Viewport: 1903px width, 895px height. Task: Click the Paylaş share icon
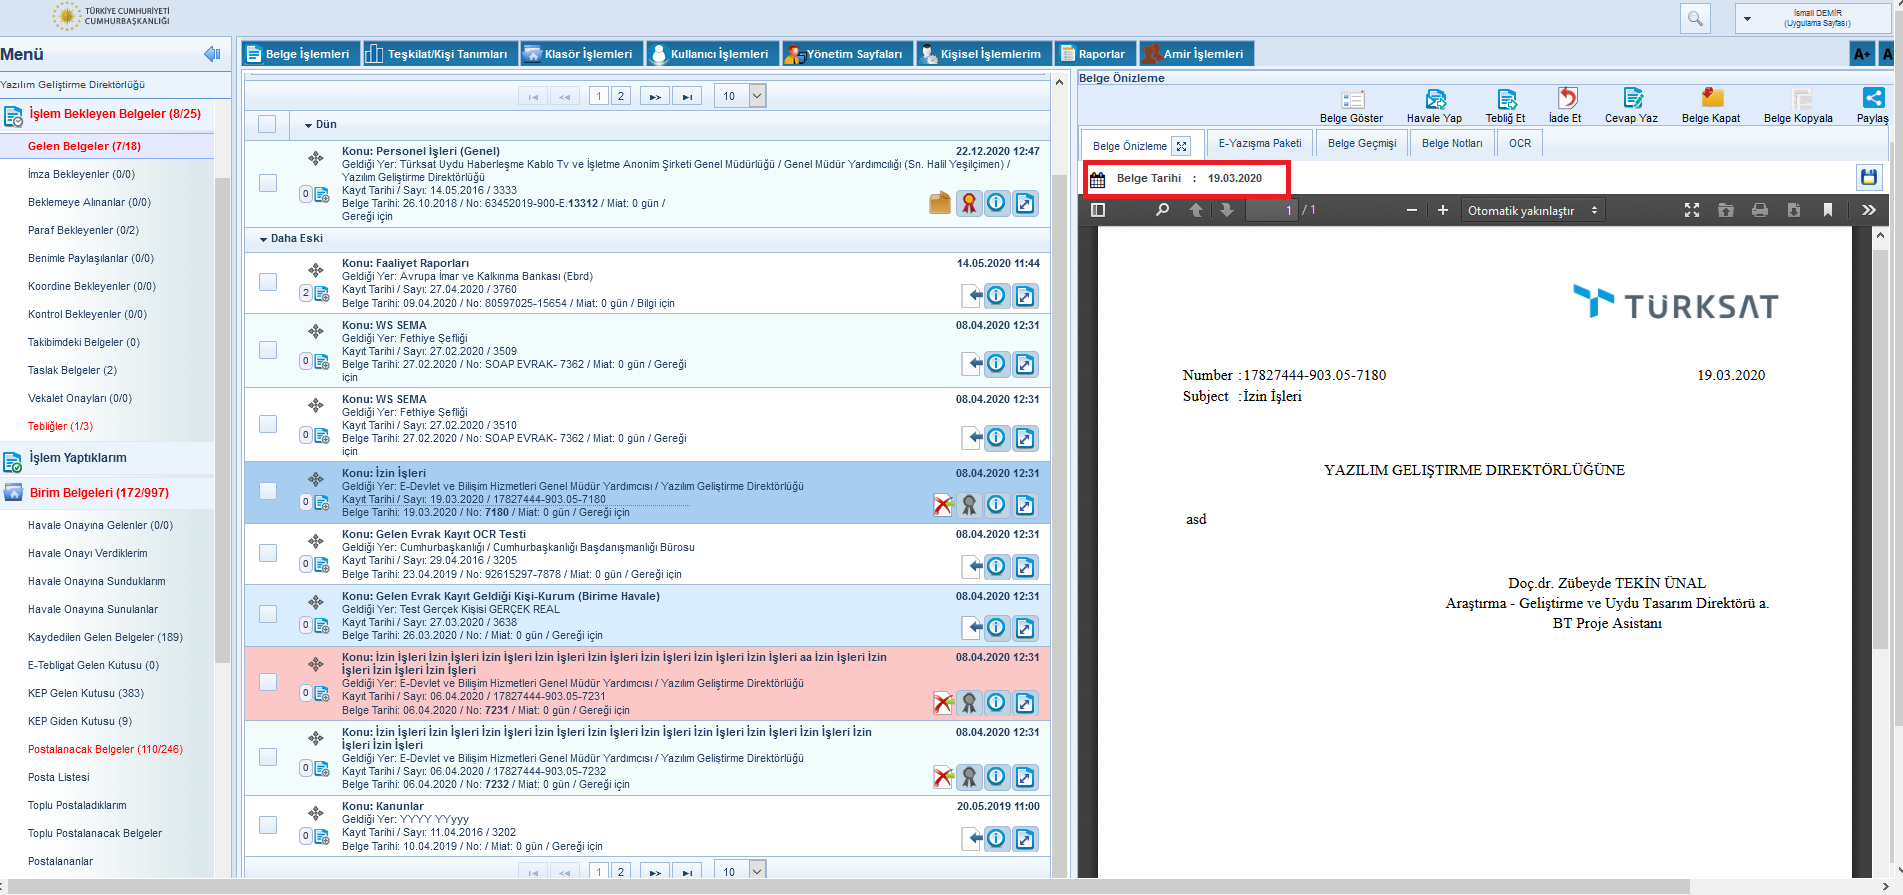tap(1872, 98)
